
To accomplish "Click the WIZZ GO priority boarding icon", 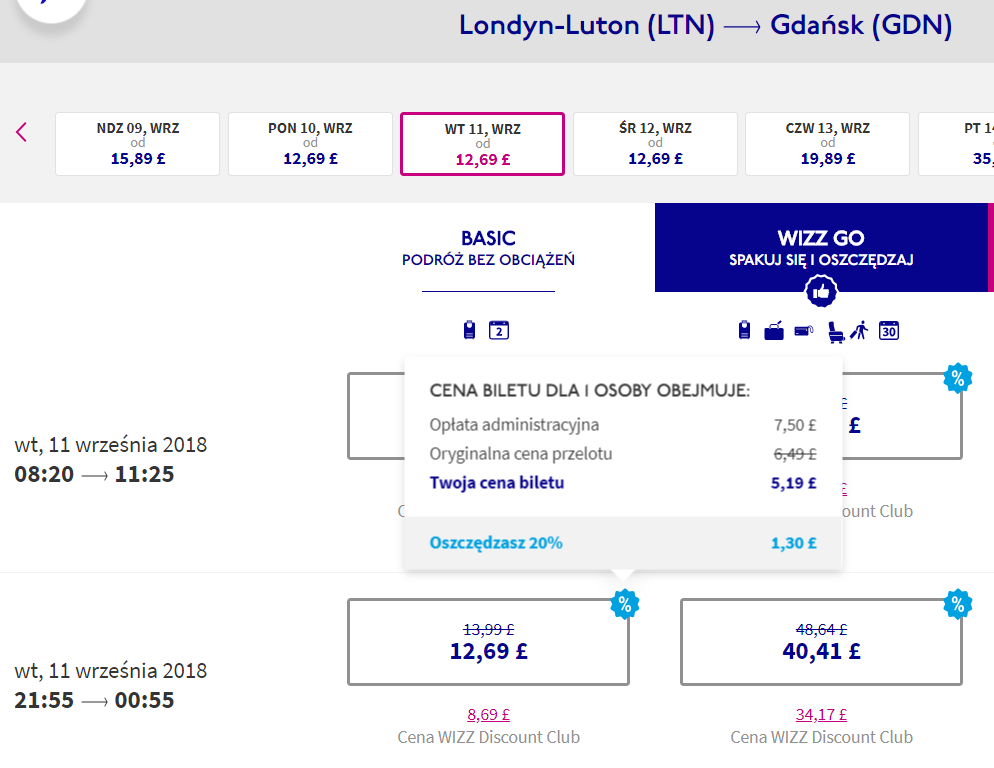I will coord(860,330).
